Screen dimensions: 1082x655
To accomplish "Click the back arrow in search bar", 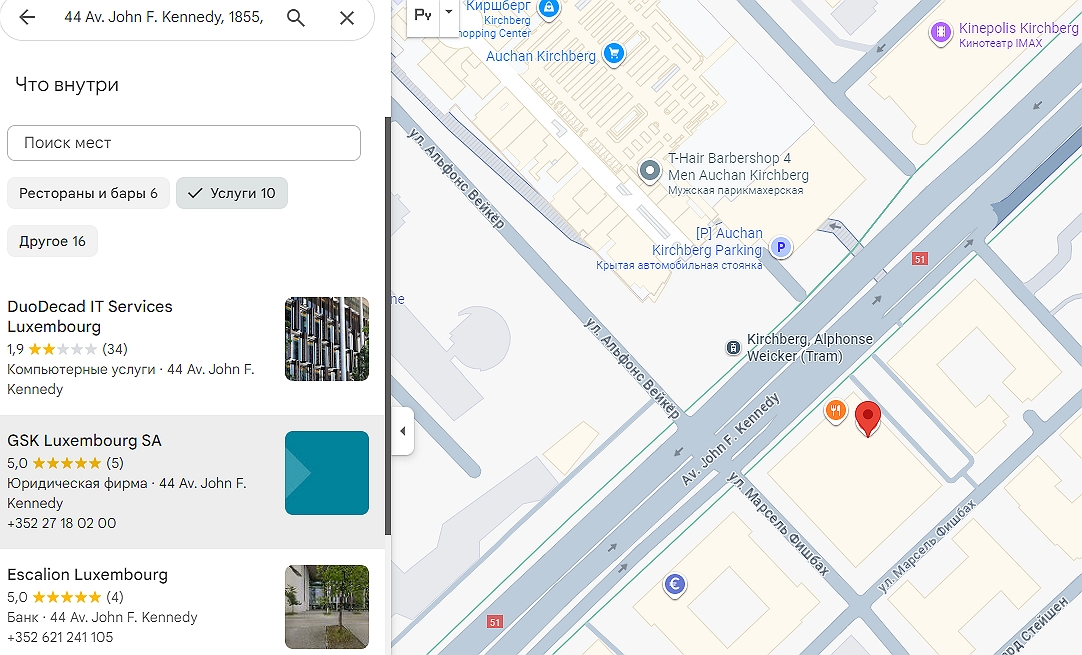I will pyautogui.click(x=27, y=17).
